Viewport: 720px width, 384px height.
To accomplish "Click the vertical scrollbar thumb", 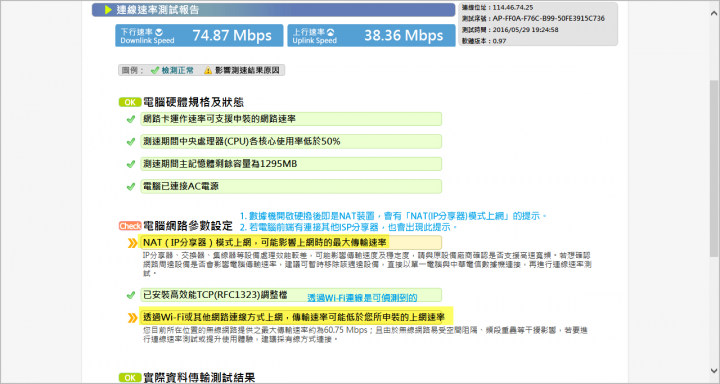I will tap(714, 168).
